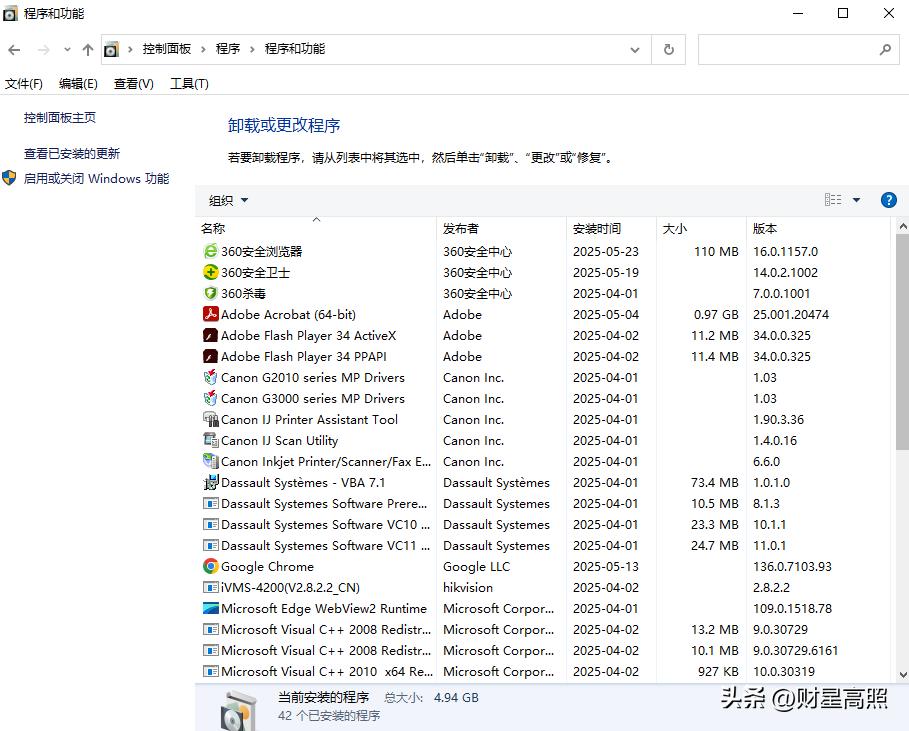Screen dimensions: 909x731
Task: Select the Google Chrome icon
Action: [210, 566]
